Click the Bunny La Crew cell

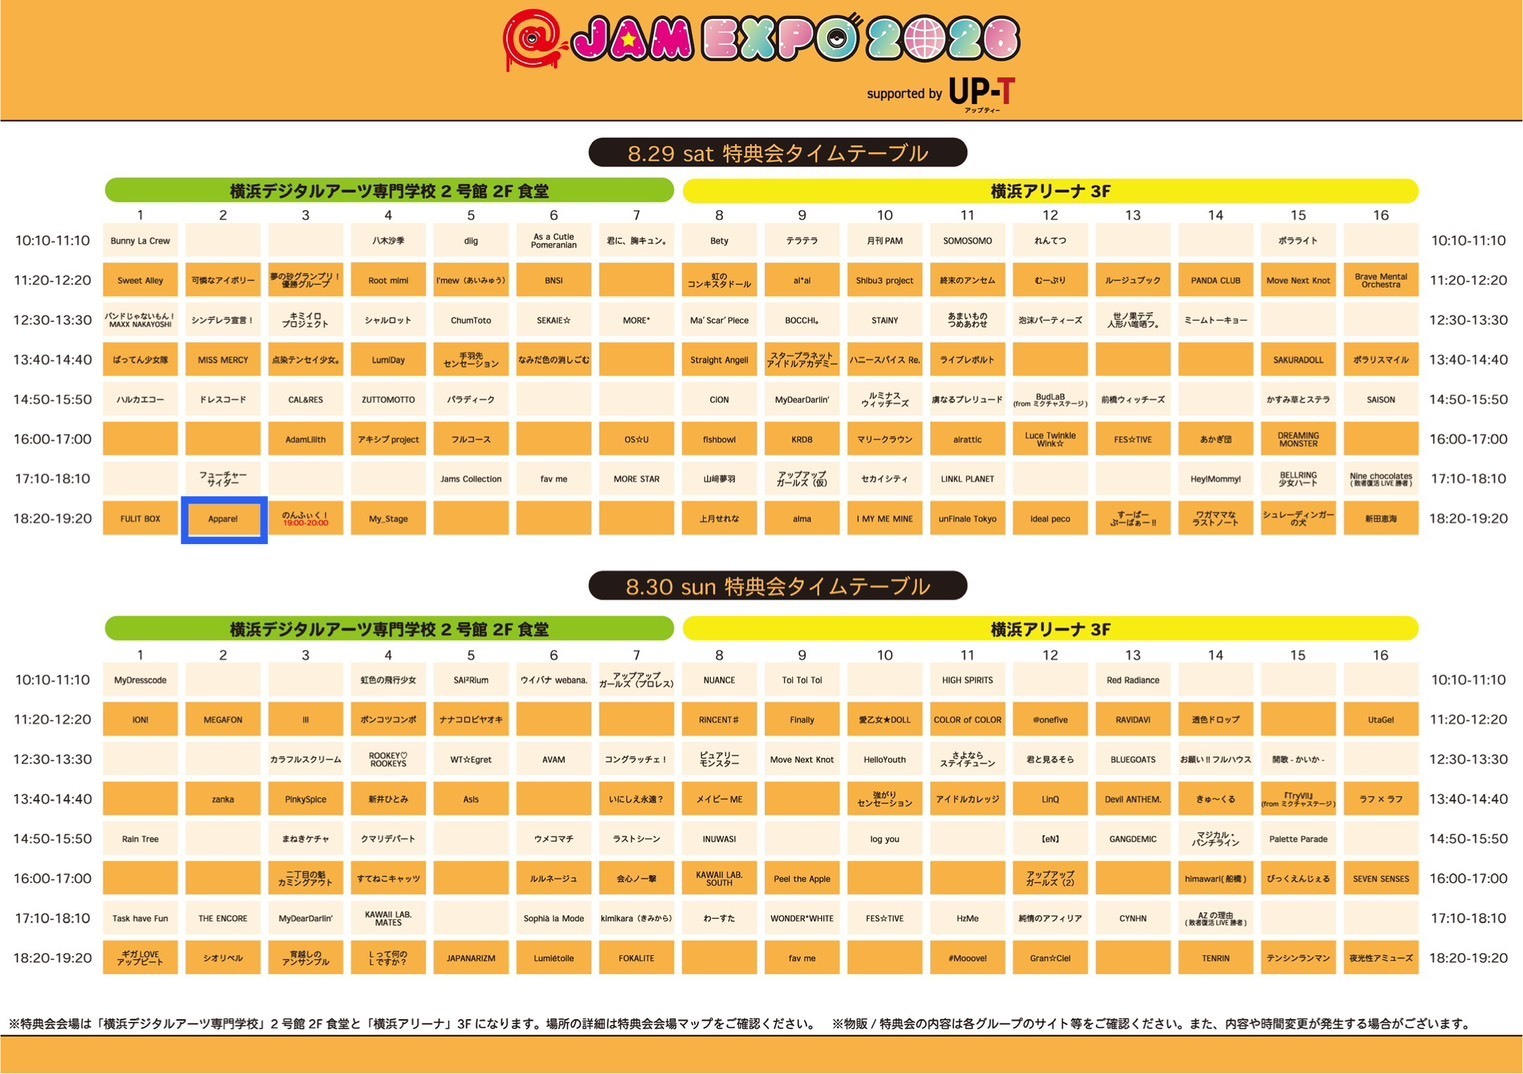tap(140, 241)
